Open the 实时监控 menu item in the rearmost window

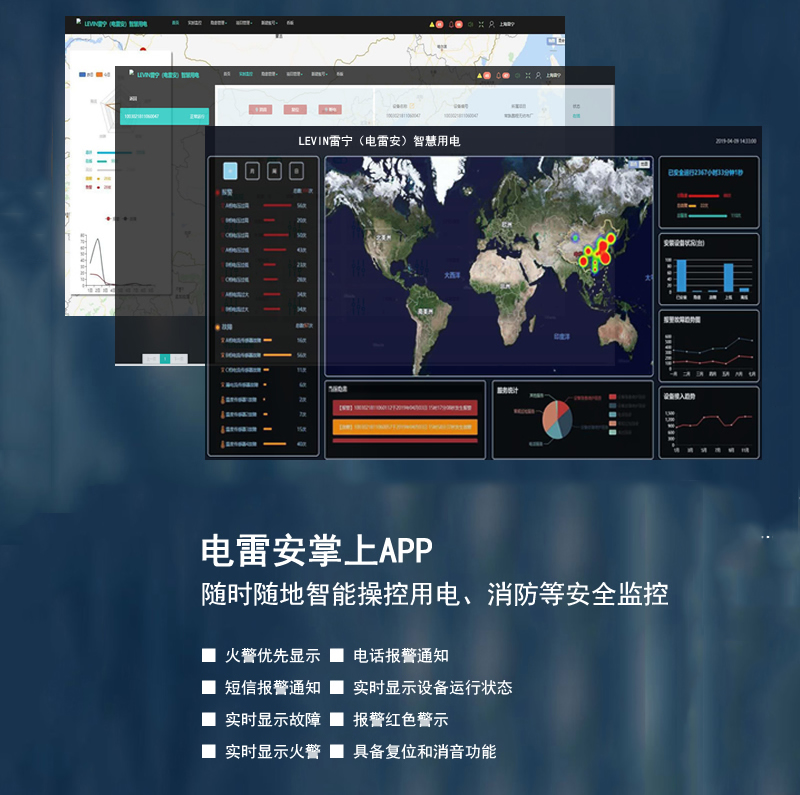click(x=194, y=23)
